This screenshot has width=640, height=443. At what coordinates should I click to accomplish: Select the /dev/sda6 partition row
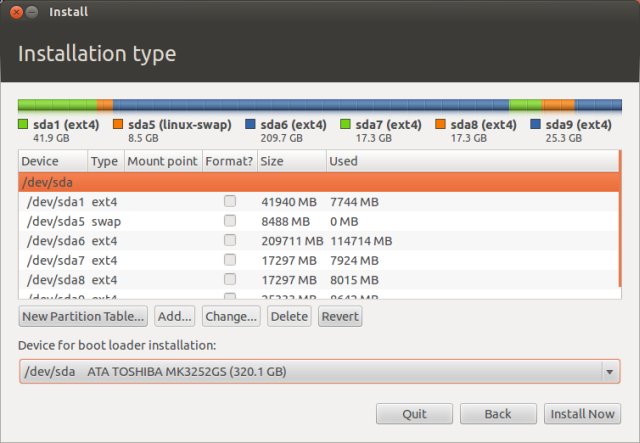[x=318, y=241]
